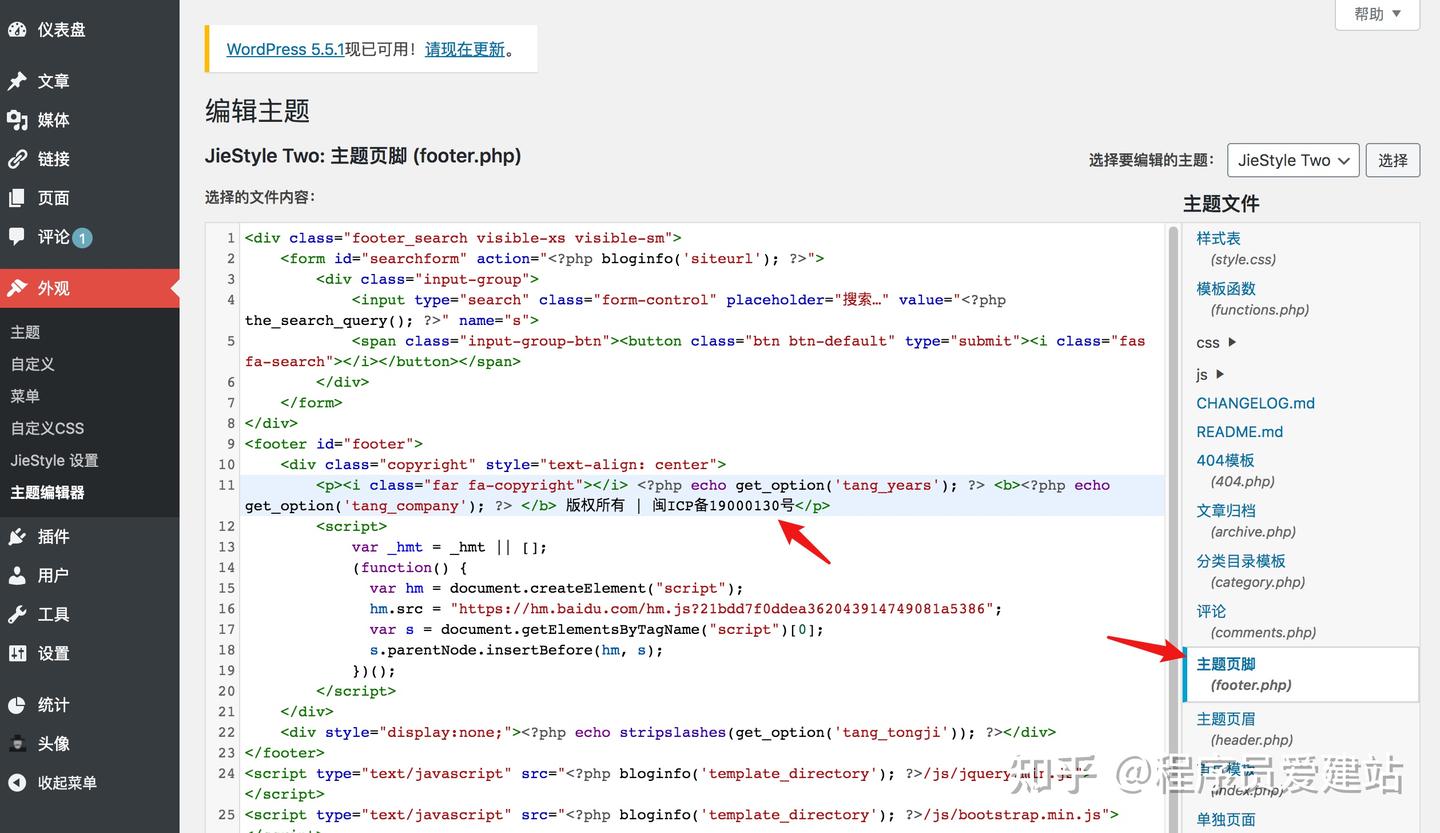This screenshot has width=1440, height=833.
Task: Click the 收起菜单 collapse arrow icon
Action: (x=17, y=783)
